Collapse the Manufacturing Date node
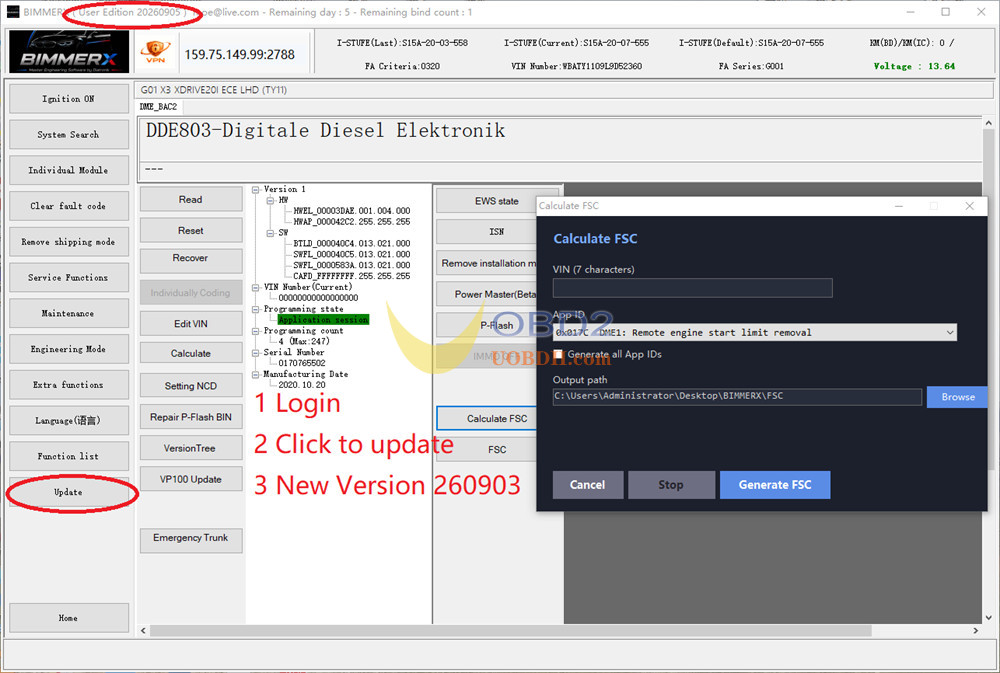 coord(256,374)
